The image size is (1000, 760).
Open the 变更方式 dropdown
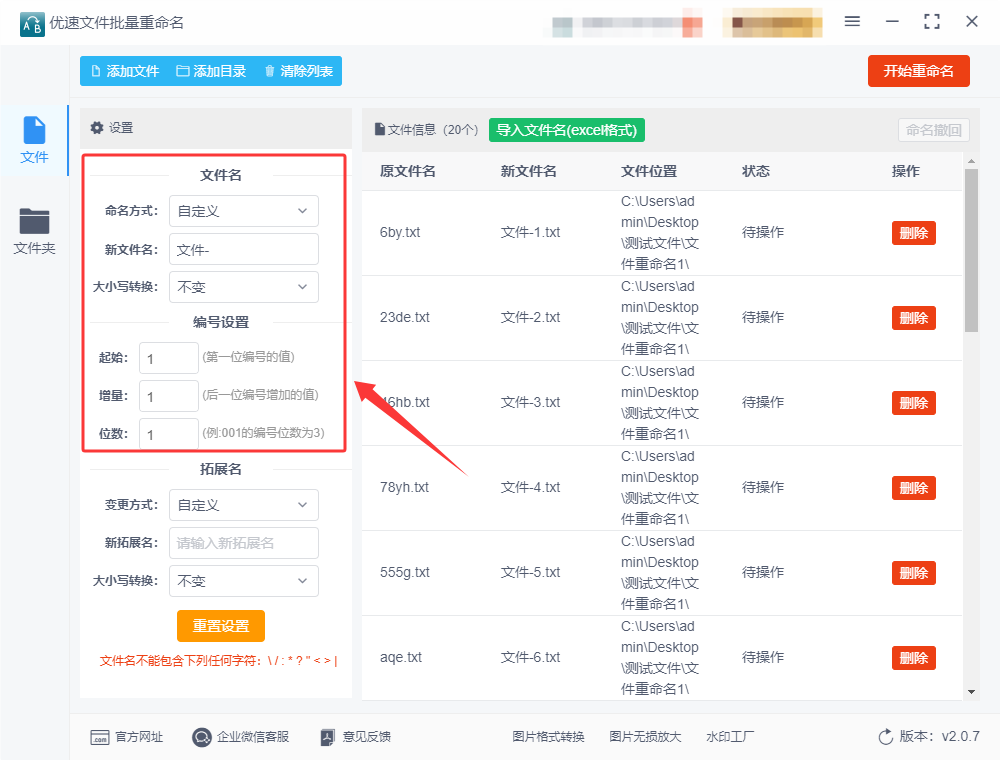coord(244,505)
